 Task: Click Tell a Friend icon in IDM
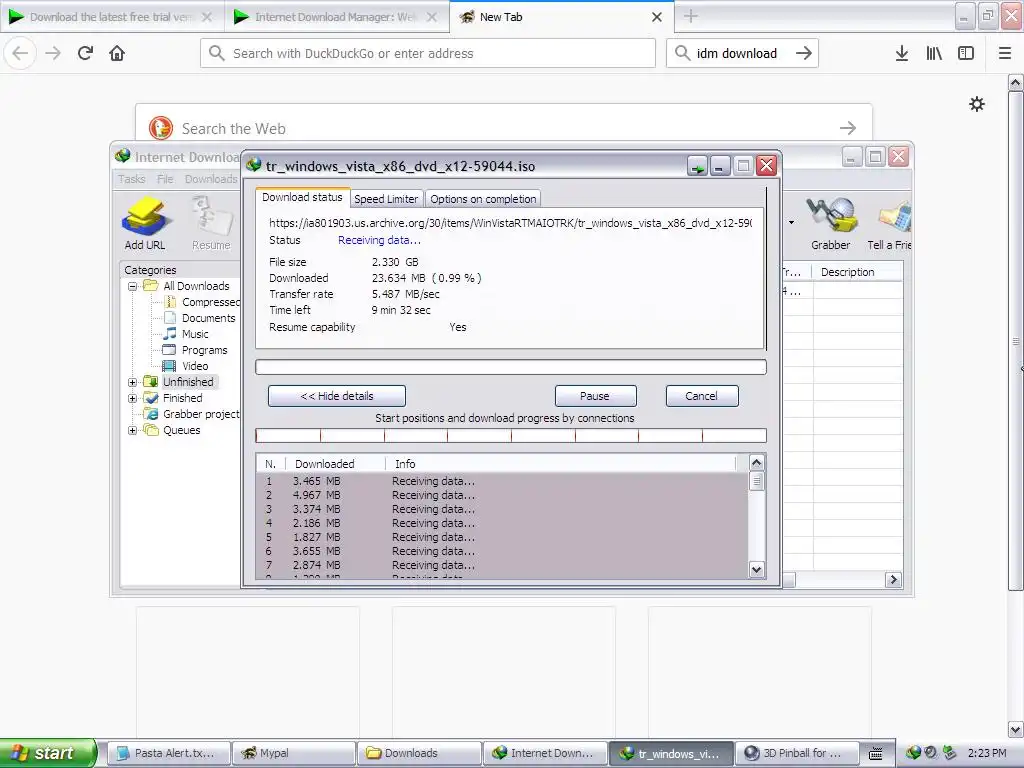click(x=889, y=223)
